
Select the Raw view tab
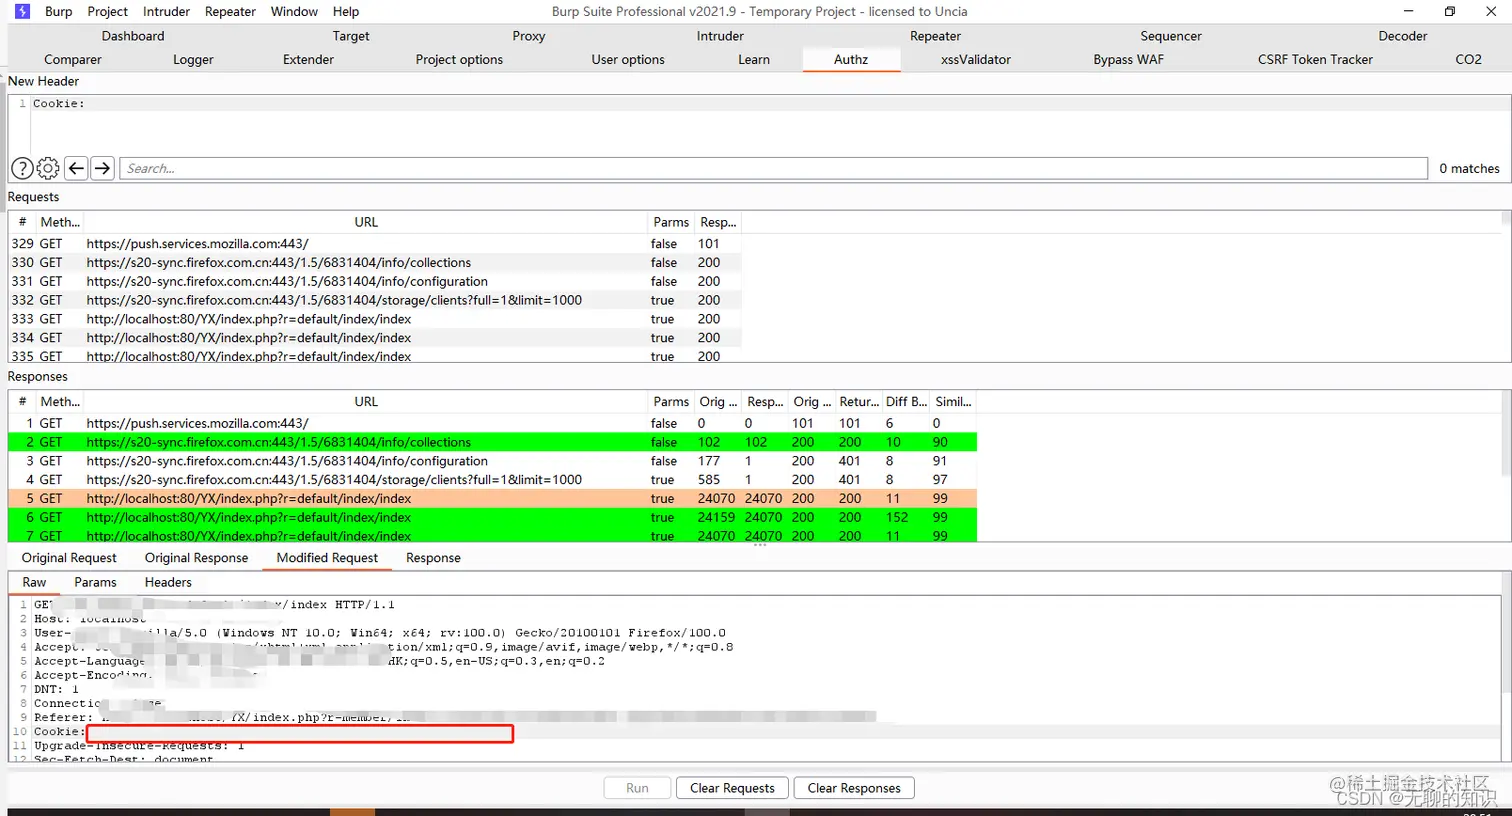pos(34,582)
